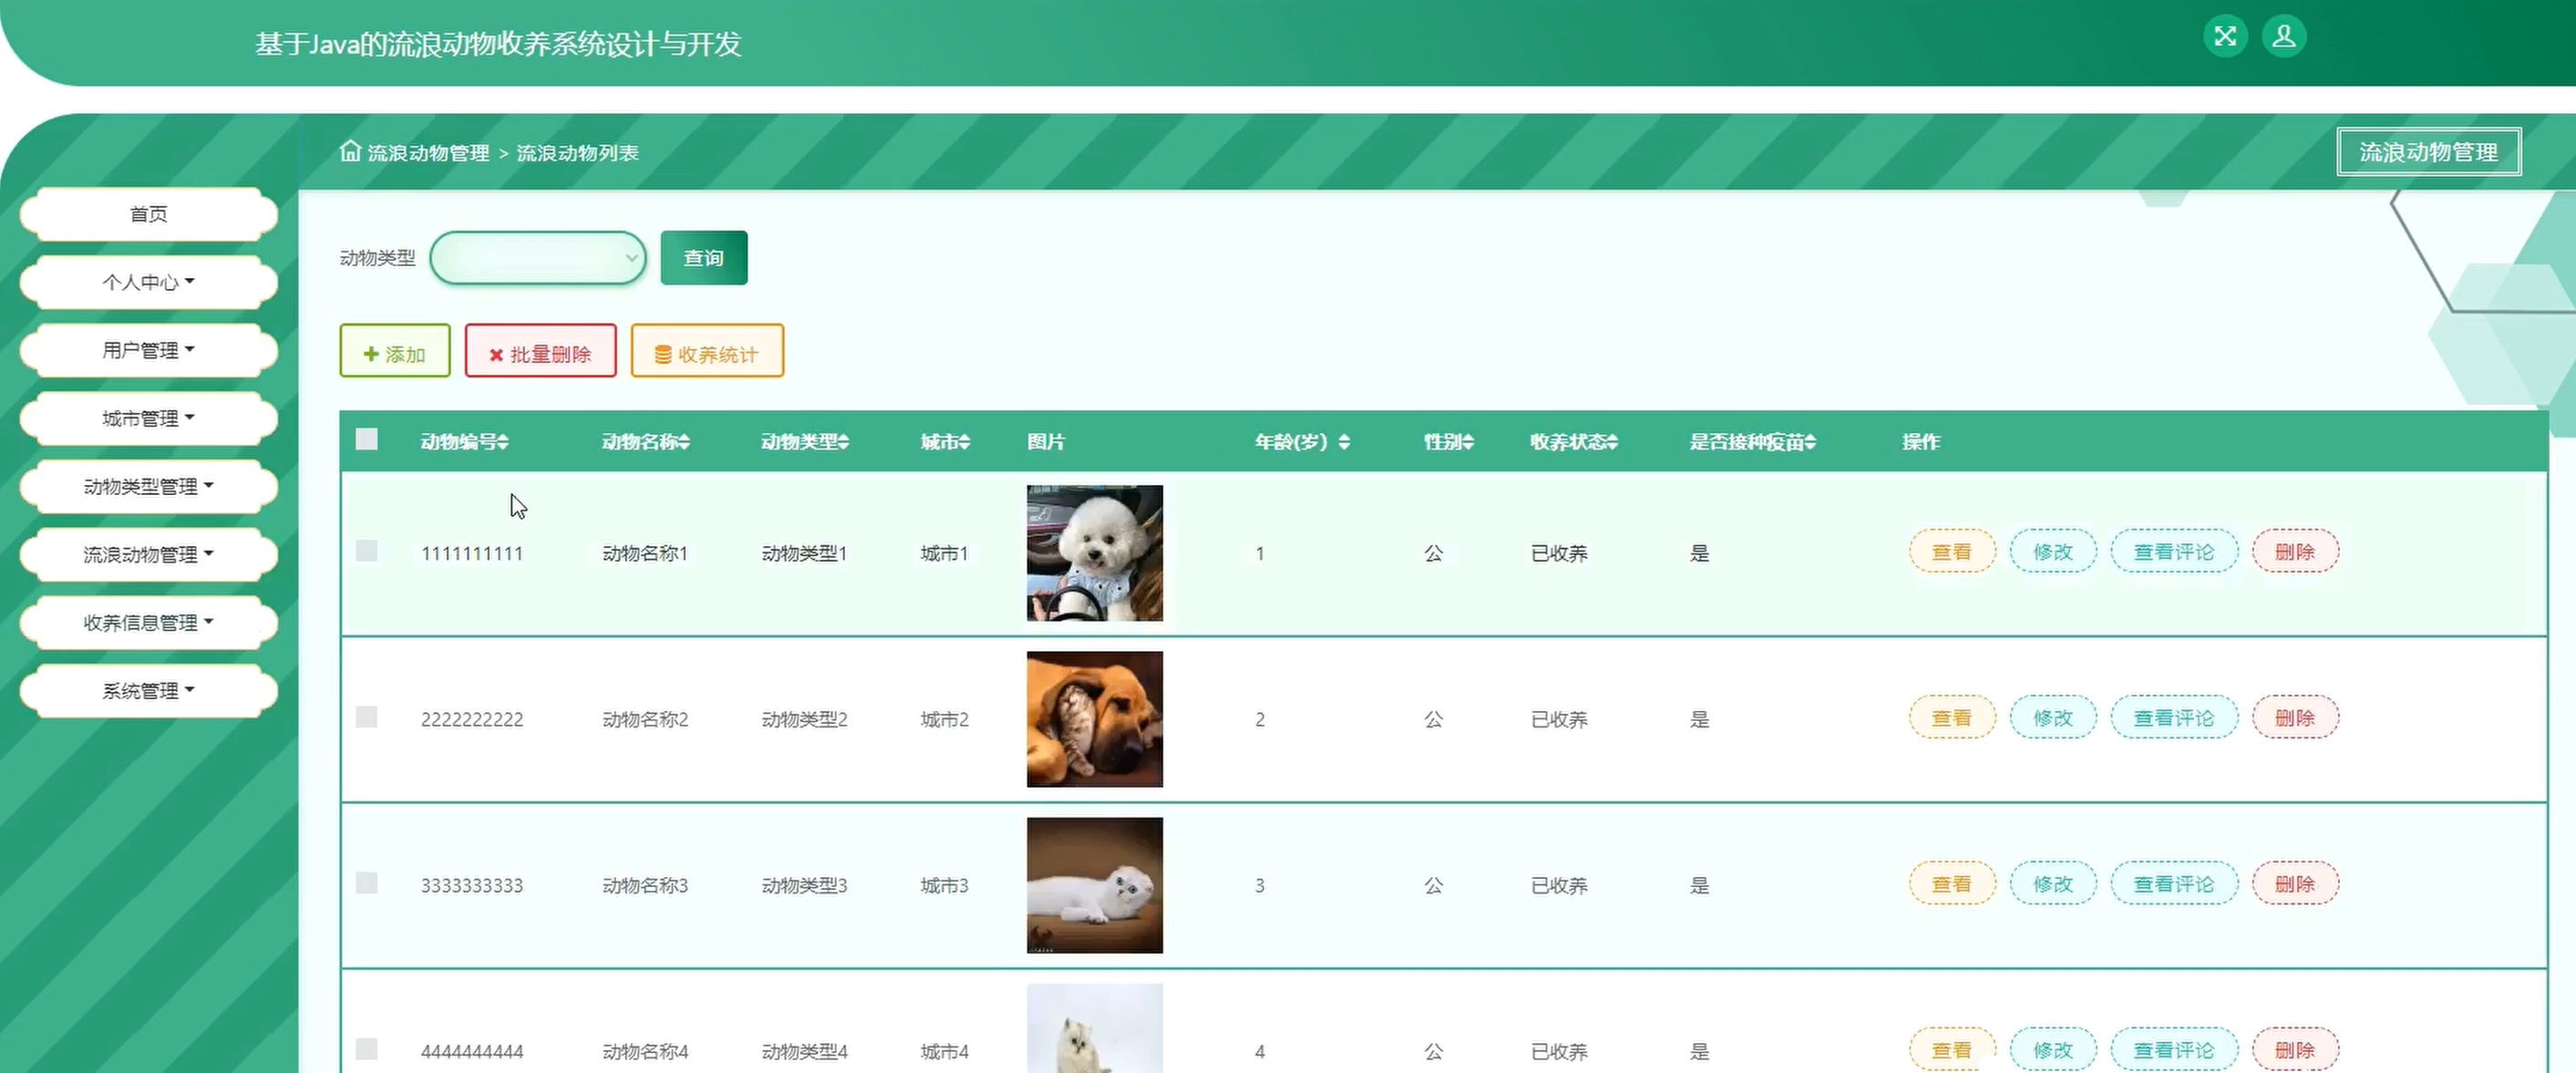Click the 动物类型2 cell
The height and width of the screenshot is (1073, 2576).
804,719
